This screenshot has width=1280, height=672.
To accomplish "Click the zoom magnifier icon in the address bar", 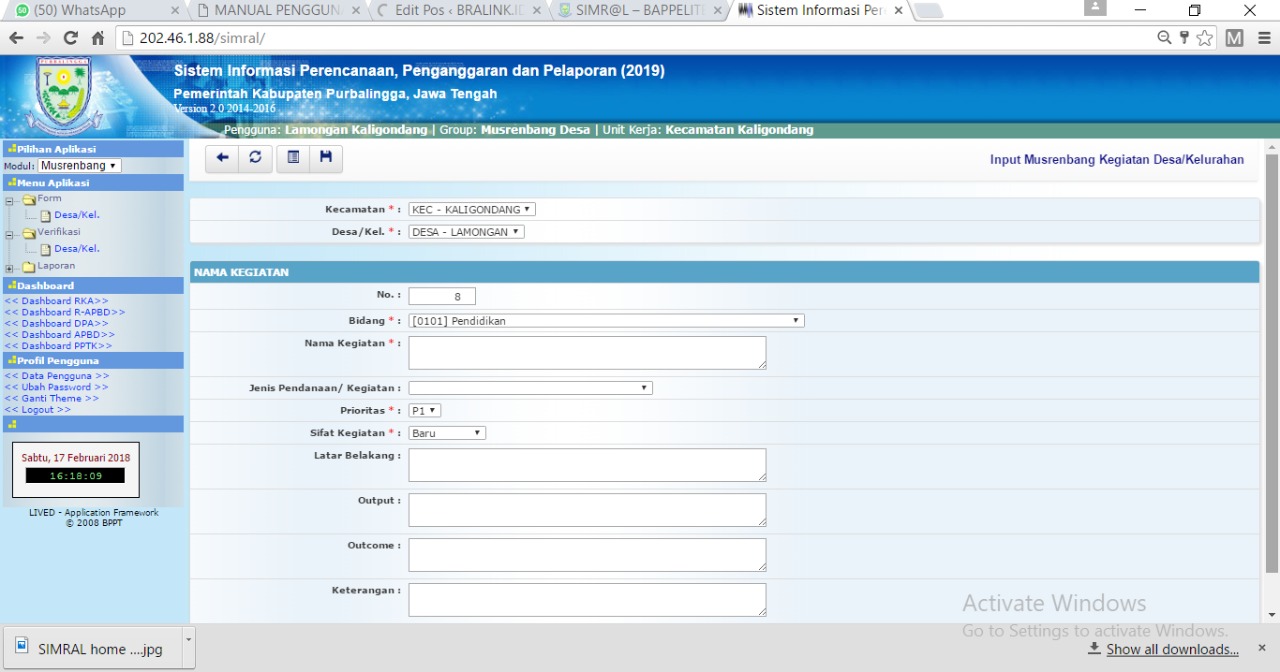I will pyautogui.click(x=1165, y=38).
